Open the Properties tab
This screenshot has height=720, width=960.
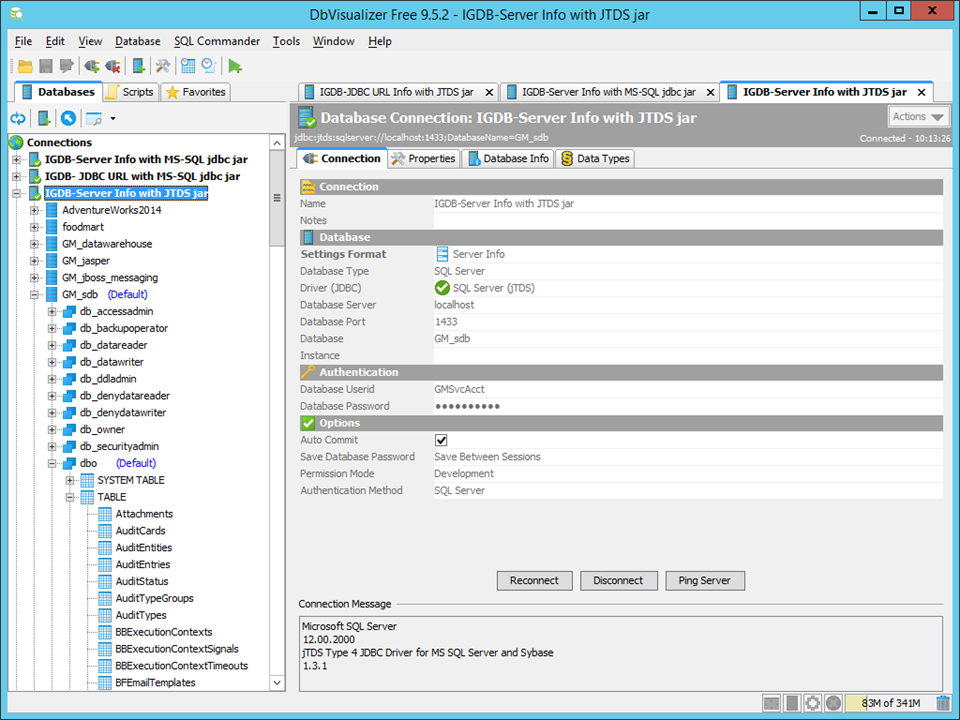[x=424, y=159]
